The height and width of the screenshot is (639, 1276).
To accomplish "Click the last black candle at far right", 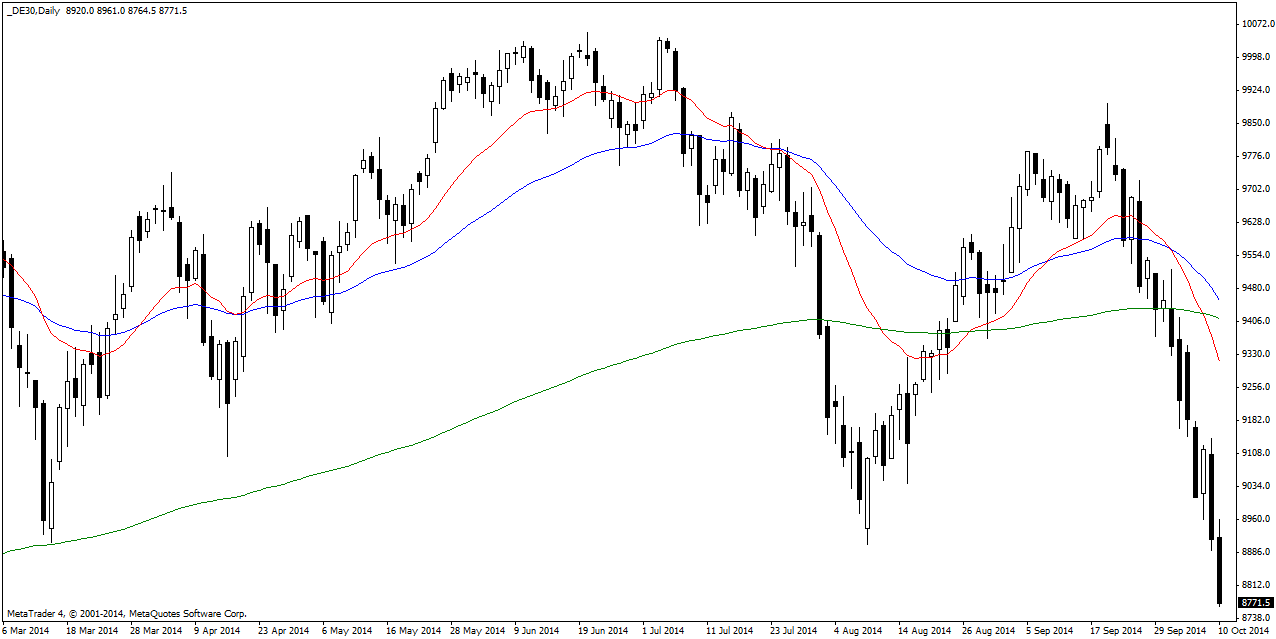I will 1220,570.
